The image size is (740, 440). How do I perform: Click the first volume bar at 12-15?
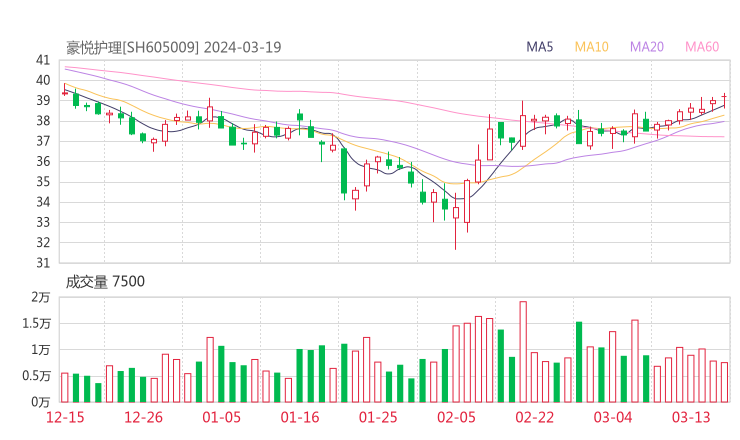pyautogui.click(x=65, y=388)
